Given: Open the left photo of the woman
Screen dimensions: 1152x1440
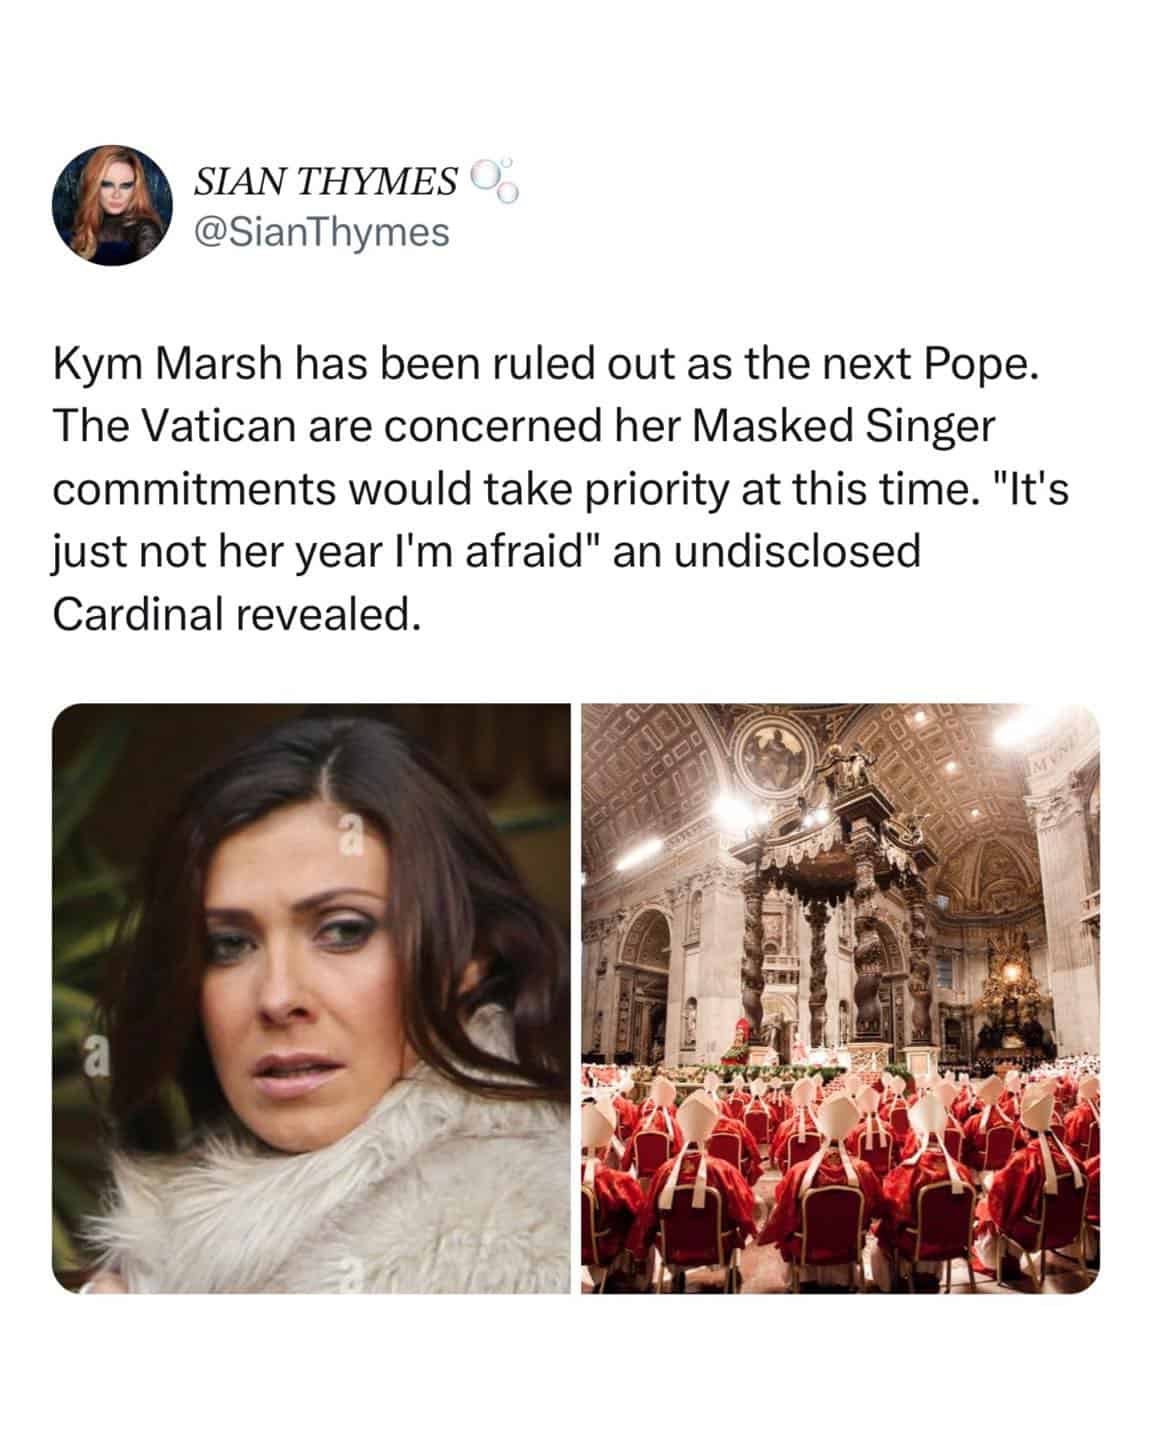Looking at the screenshot, I should (311, 998).
